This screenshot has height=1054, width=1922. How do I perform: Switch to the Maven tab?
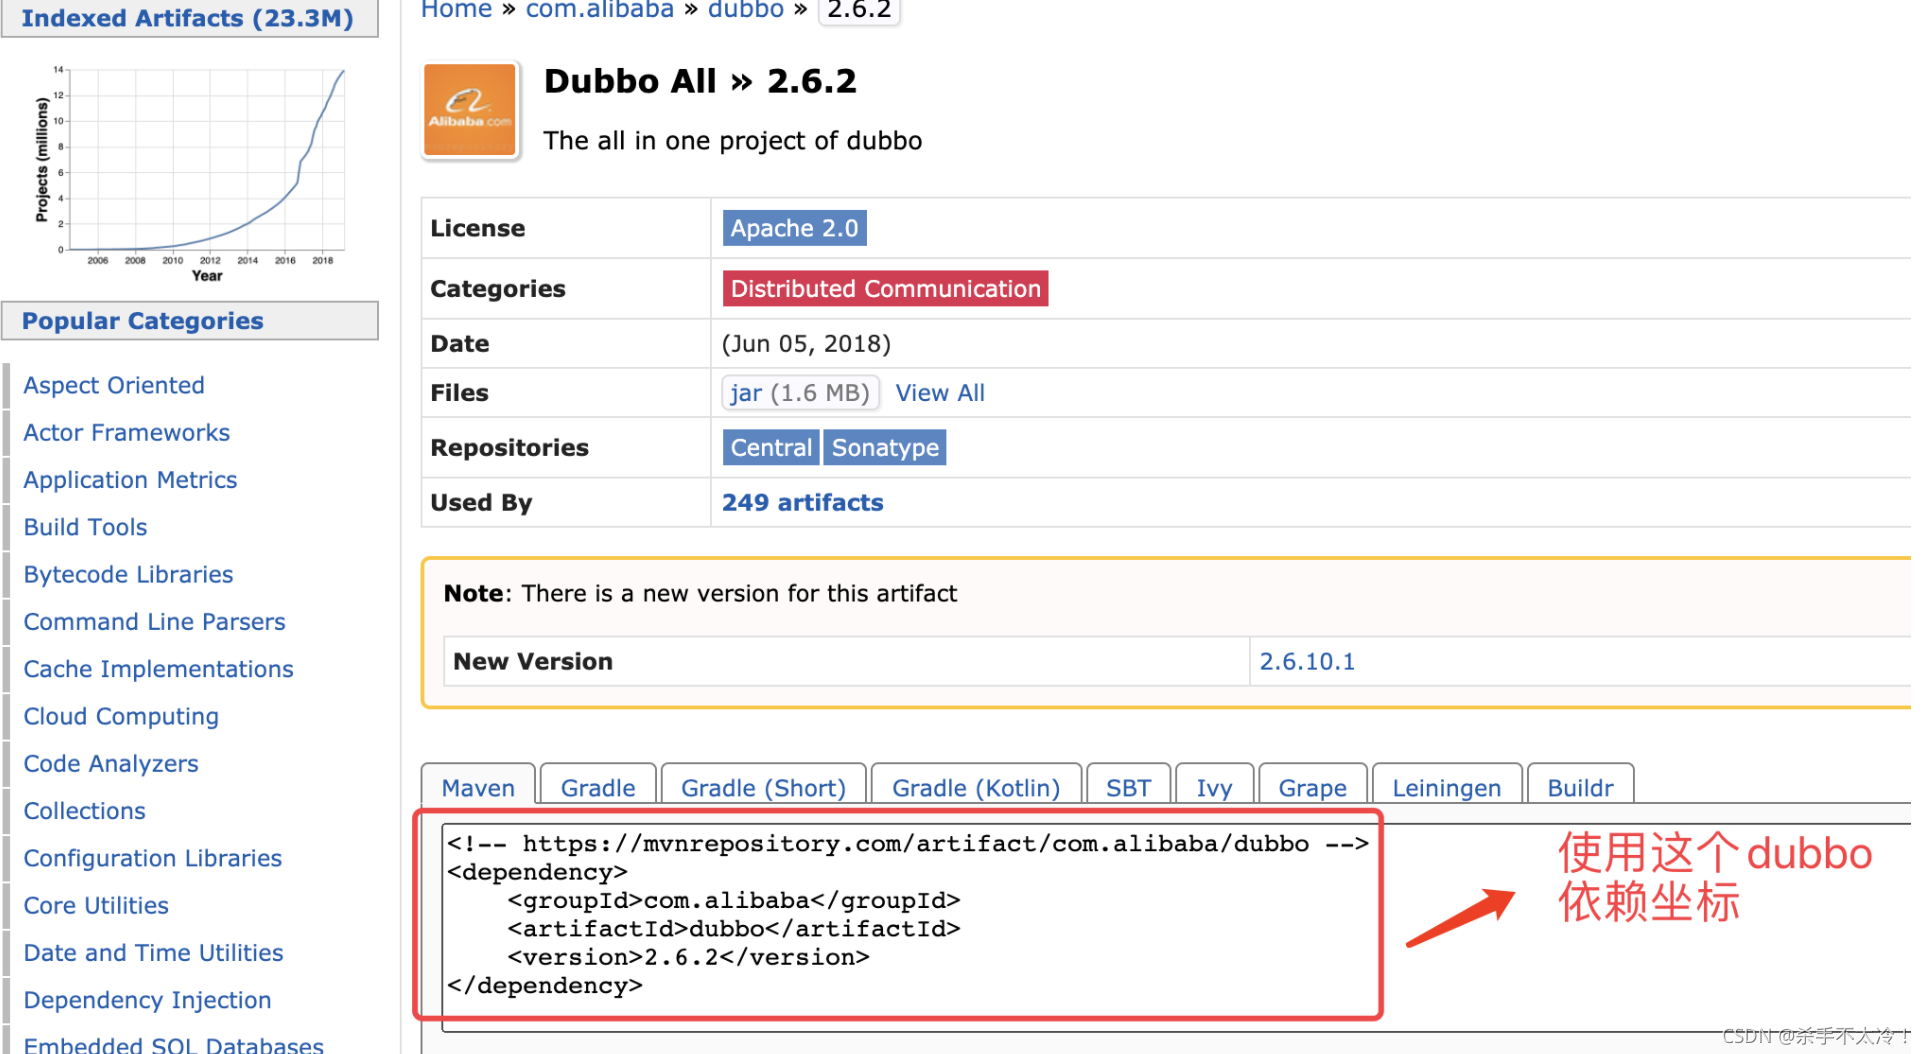pos(478,787)
